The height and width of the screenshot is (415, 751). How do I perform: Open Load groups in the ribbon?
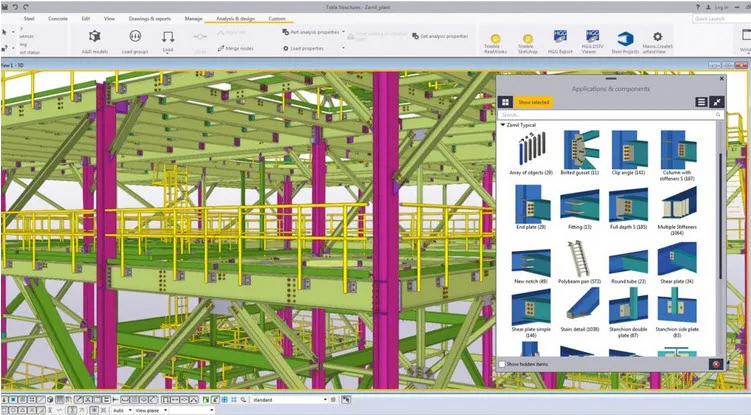(x=135, y=41)
